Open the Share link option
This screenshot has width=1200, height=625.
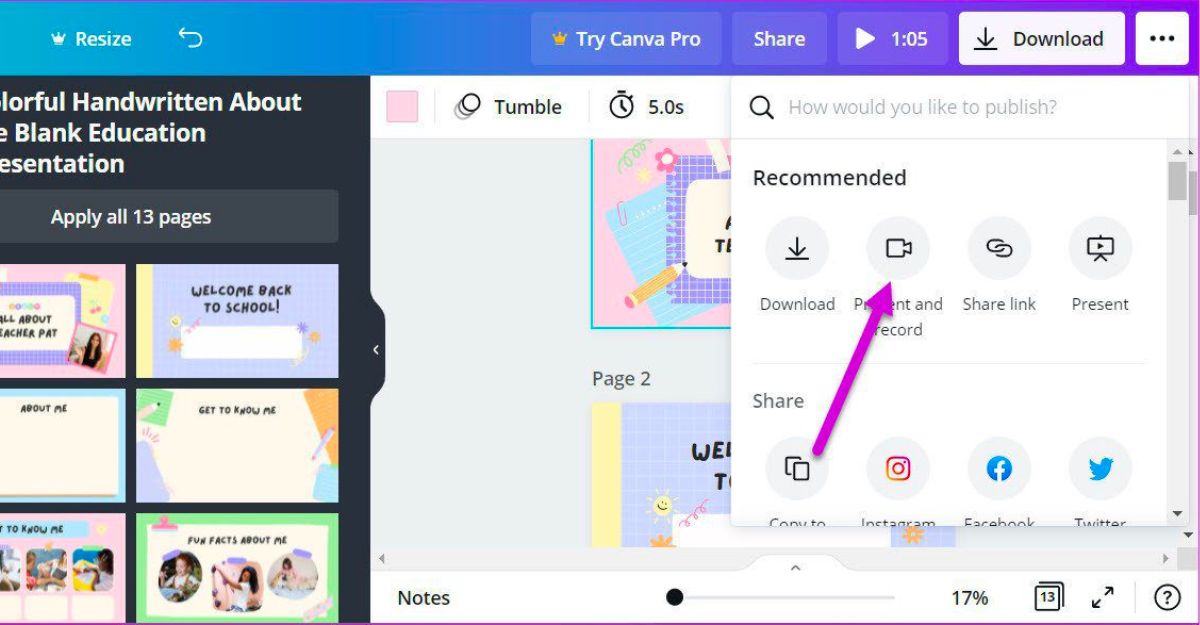point(999,248)
